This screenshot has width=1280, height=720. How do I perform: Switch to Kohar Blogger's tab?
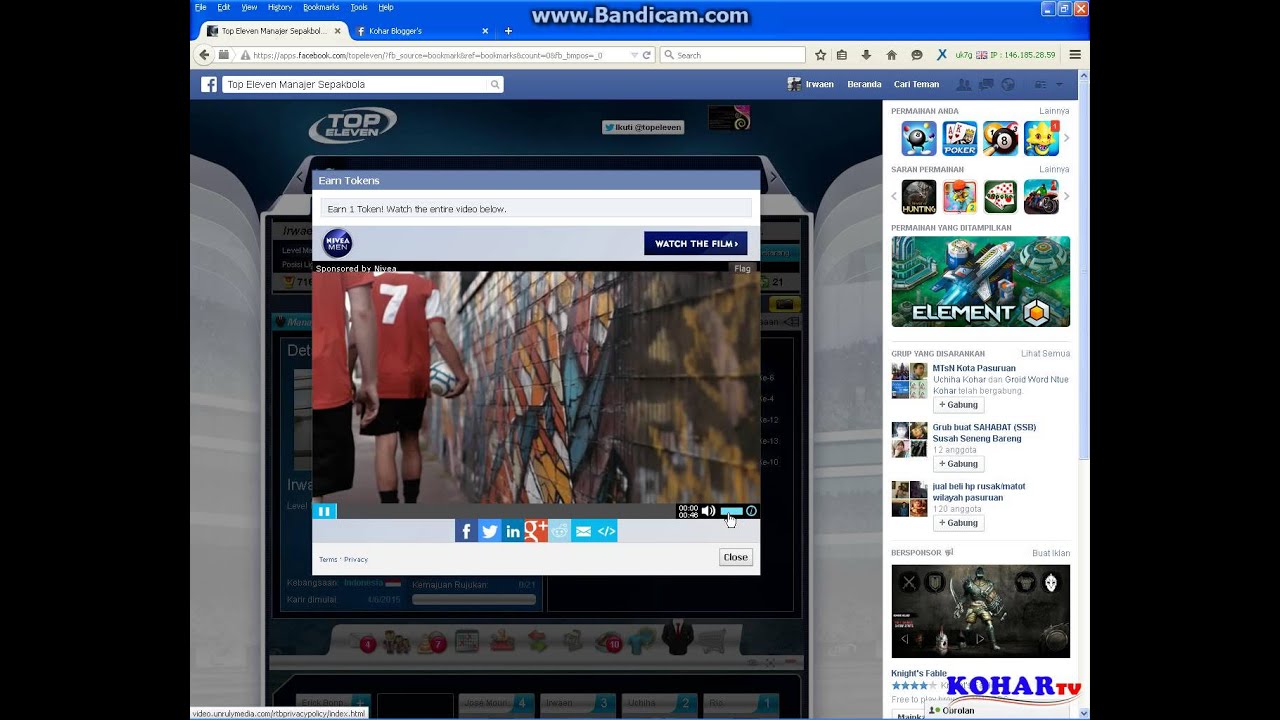pos(421,31)
